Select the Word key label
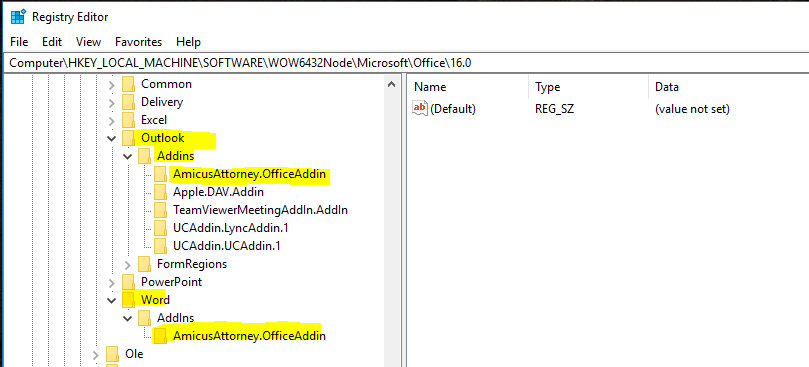 [155, 300]
